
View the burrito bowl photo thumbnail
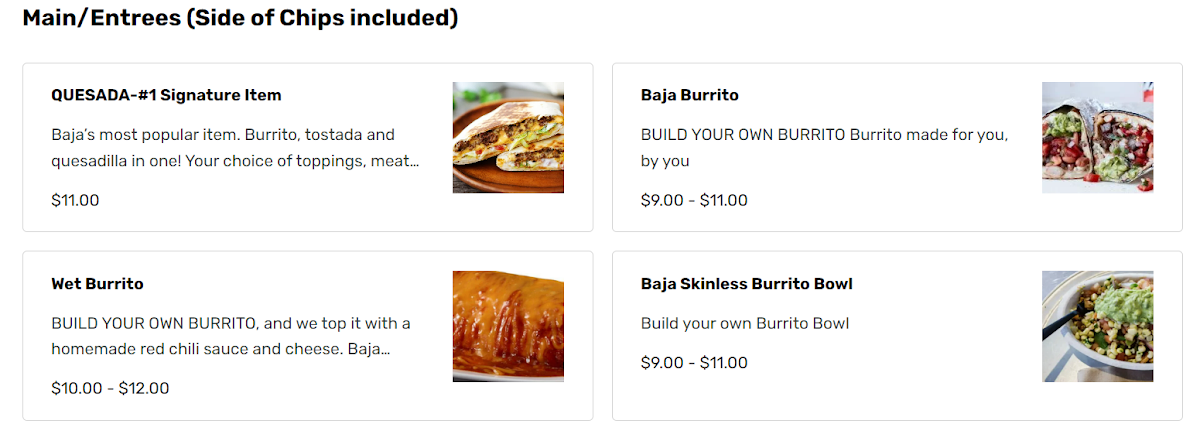(x=1097, y=326)
